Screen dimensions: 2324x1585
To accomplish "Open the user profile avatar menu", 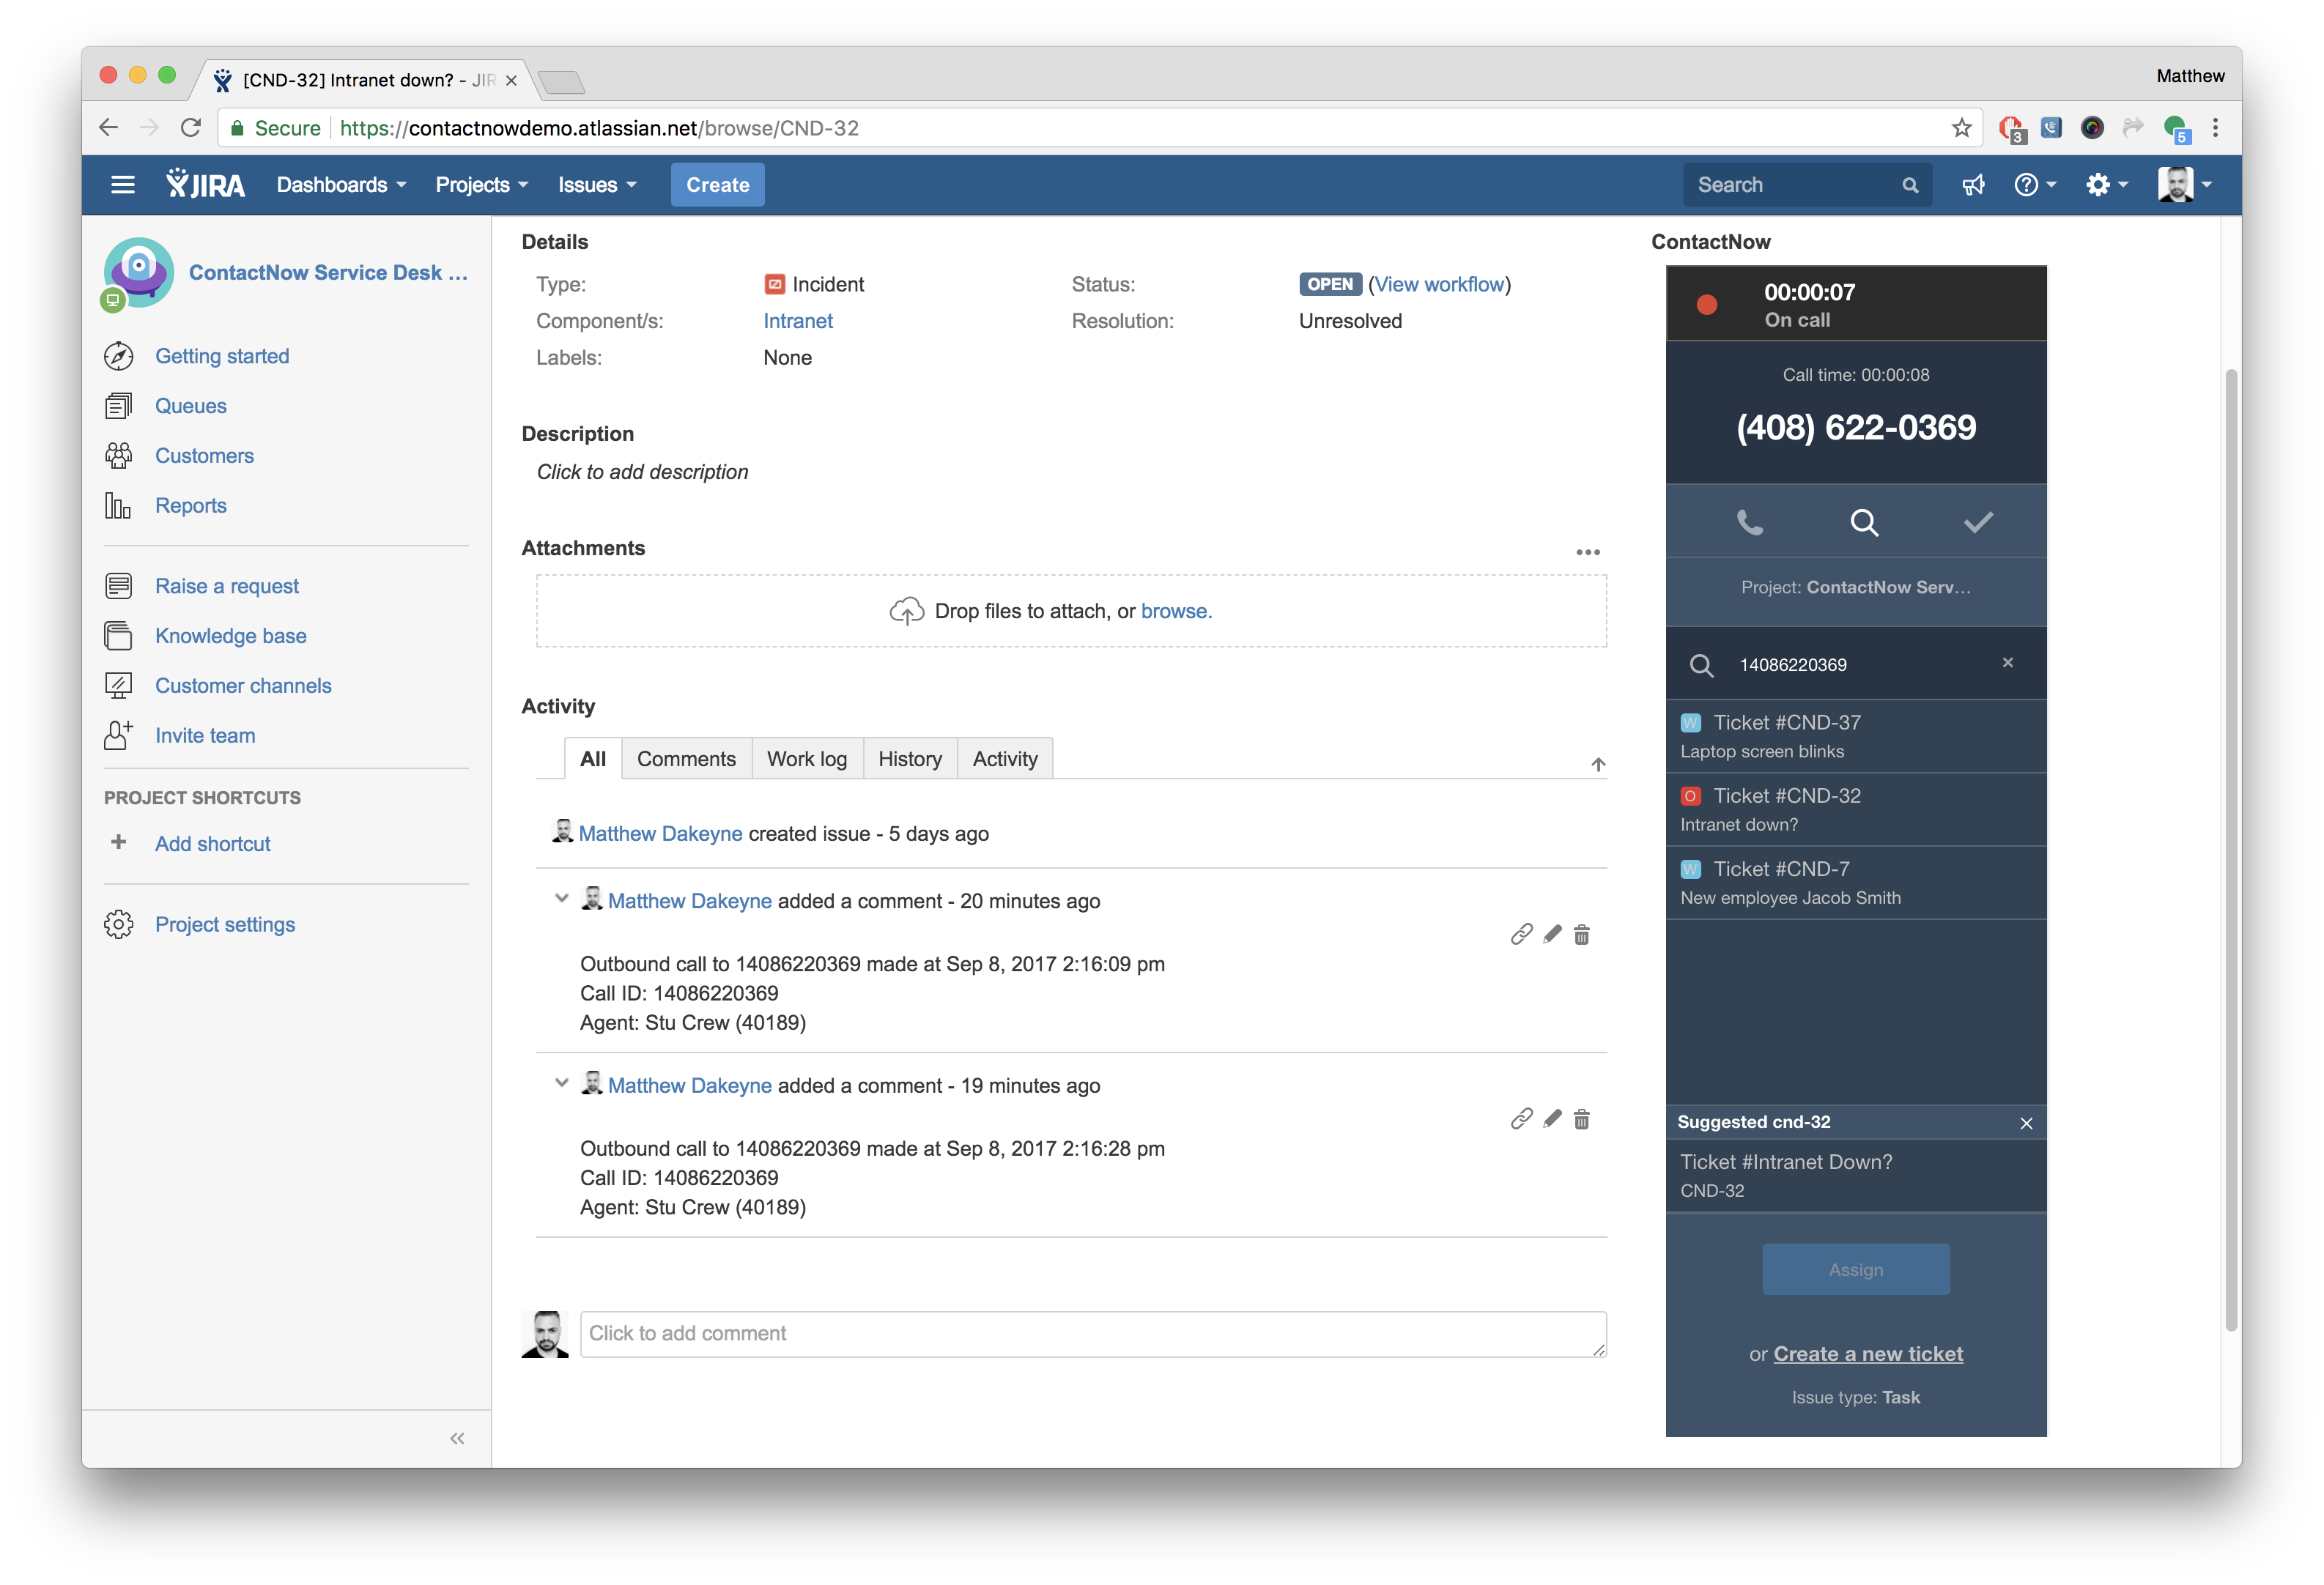I will [2185, 185].
